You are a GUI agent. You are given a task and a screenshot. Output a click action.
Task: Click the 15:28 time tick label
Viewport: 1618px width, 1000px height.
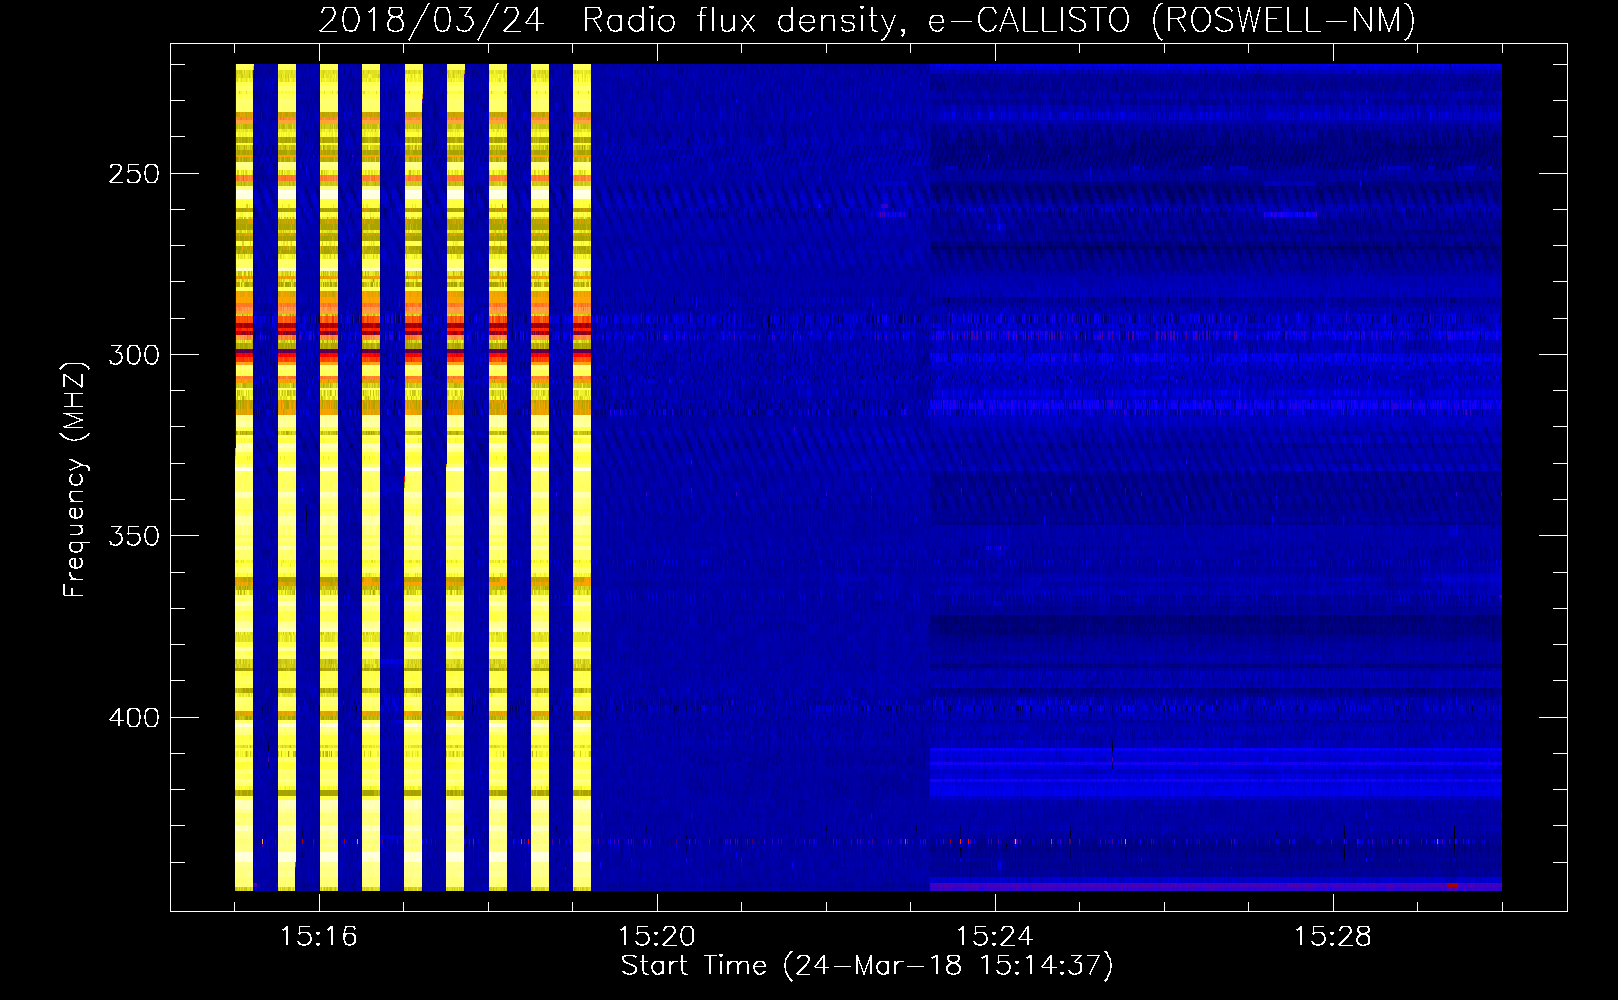(x=1333, y=937)
